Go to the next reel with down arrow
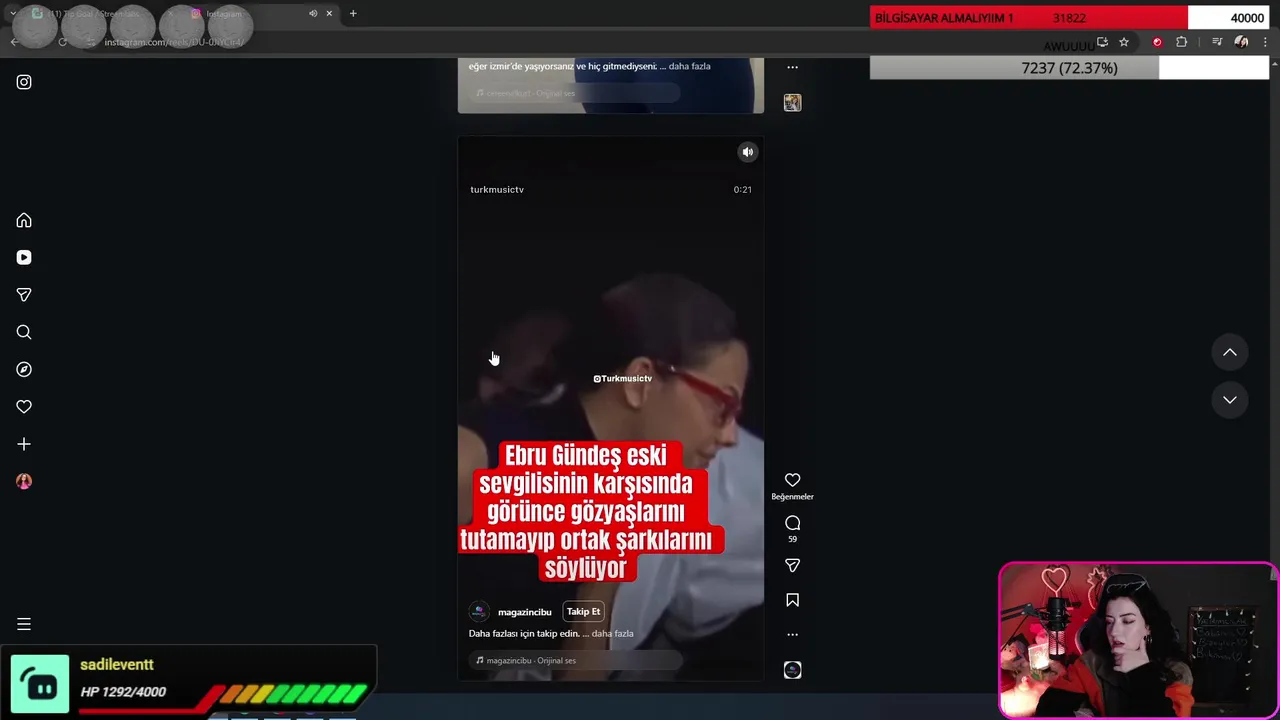 coord(1230,400)
